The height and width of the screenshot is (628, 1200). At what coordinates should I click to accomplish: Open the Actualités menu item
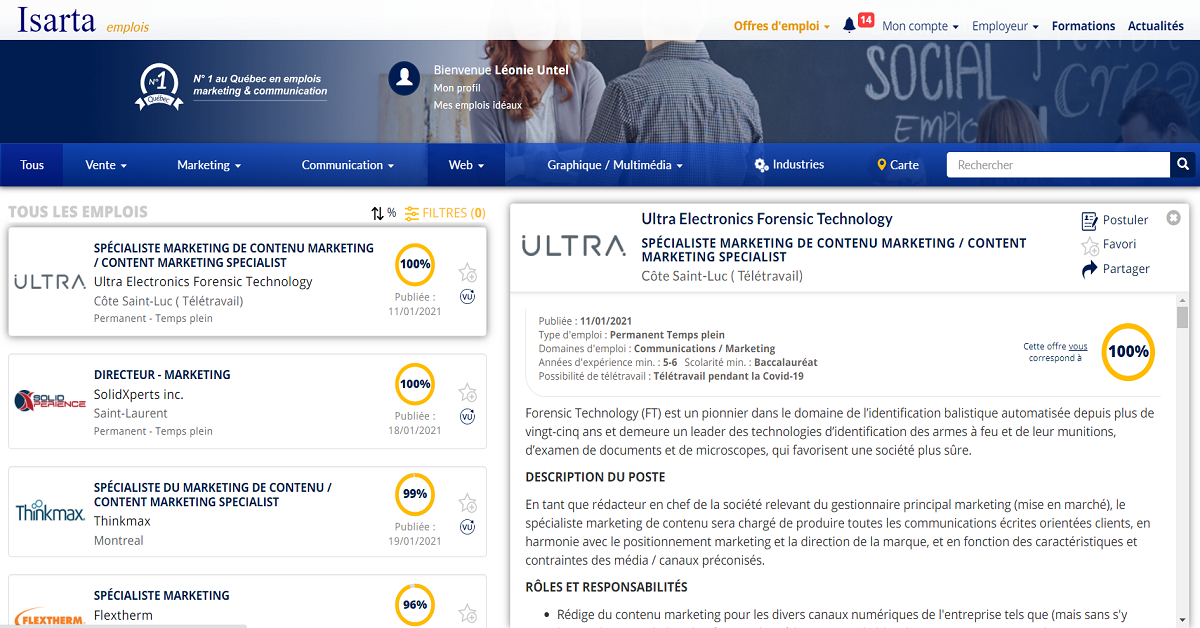[x=1156, y=26]
